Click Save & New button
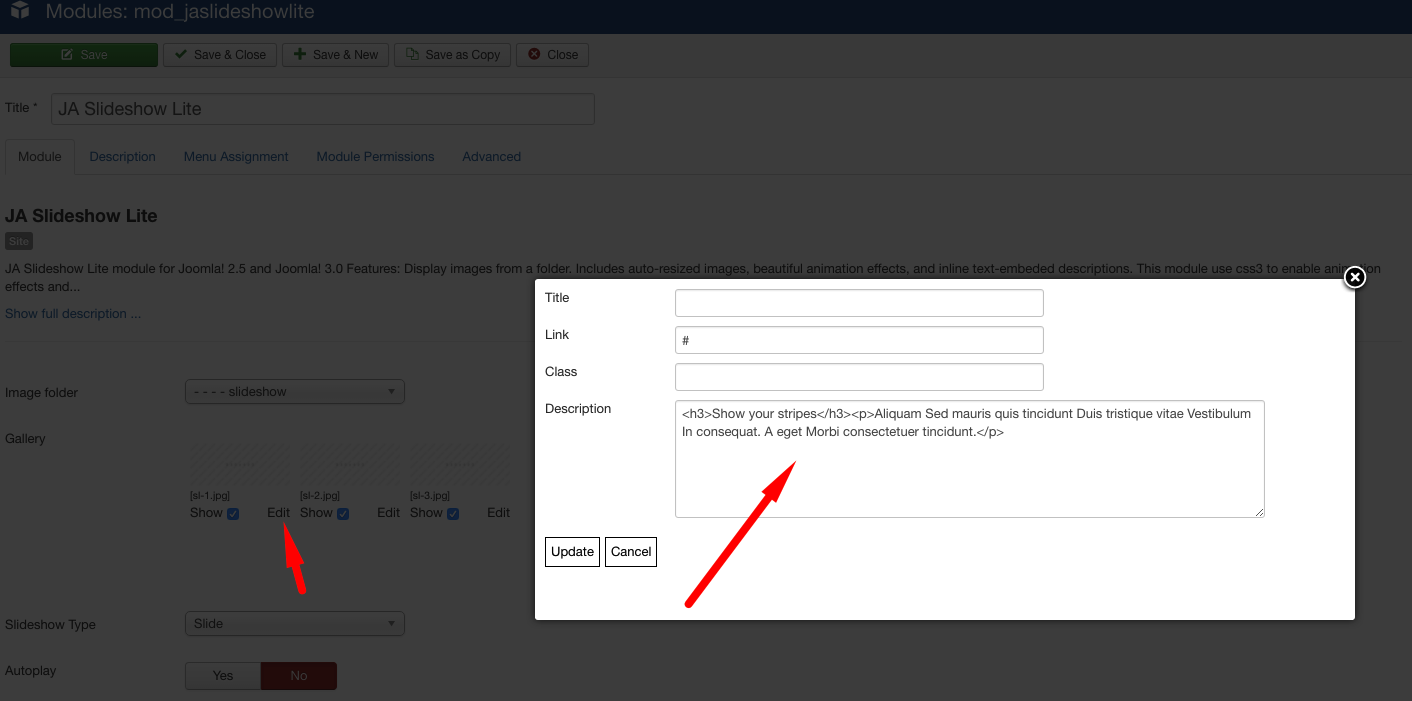Screen dimensions: 1412x701 (x=336, y=55)
